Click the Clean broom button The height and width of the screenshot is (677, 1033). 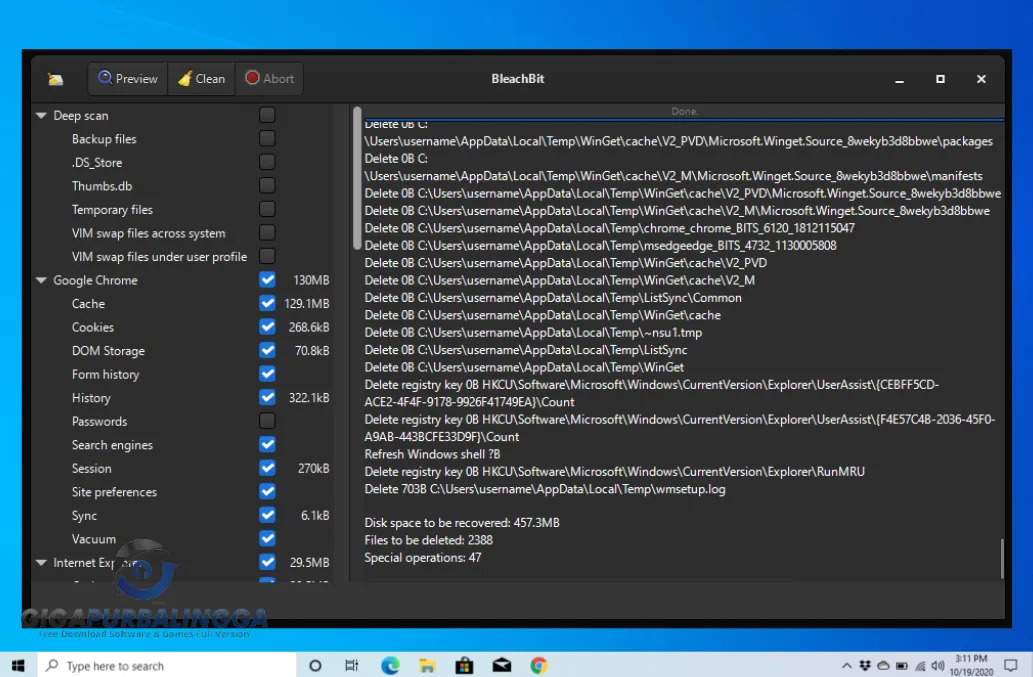(x=202, y=78)
